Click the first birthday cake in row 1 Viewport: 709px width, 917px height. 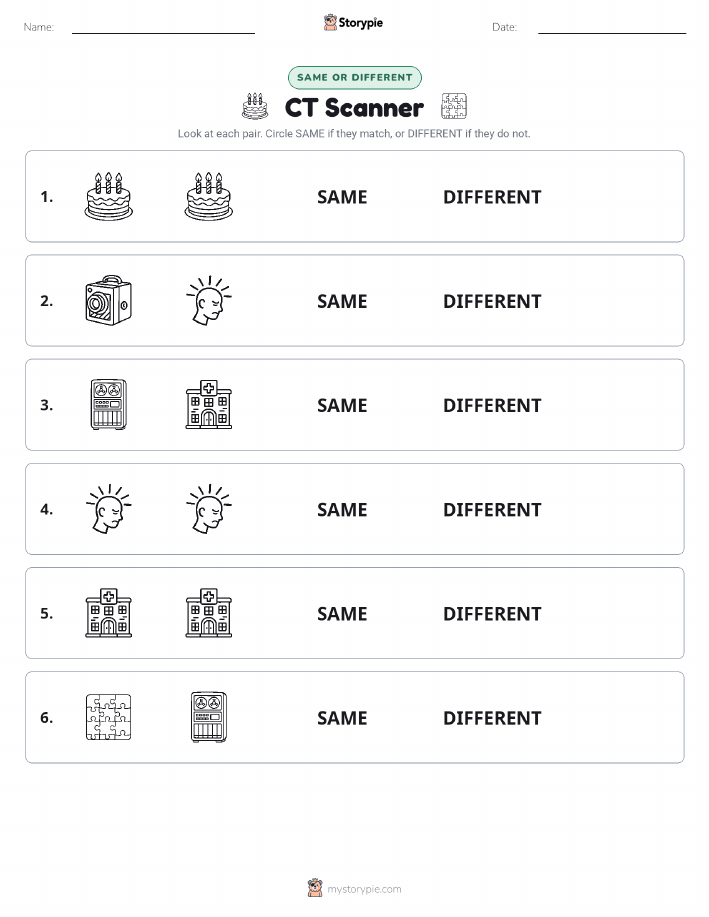[x=109, y=196]
